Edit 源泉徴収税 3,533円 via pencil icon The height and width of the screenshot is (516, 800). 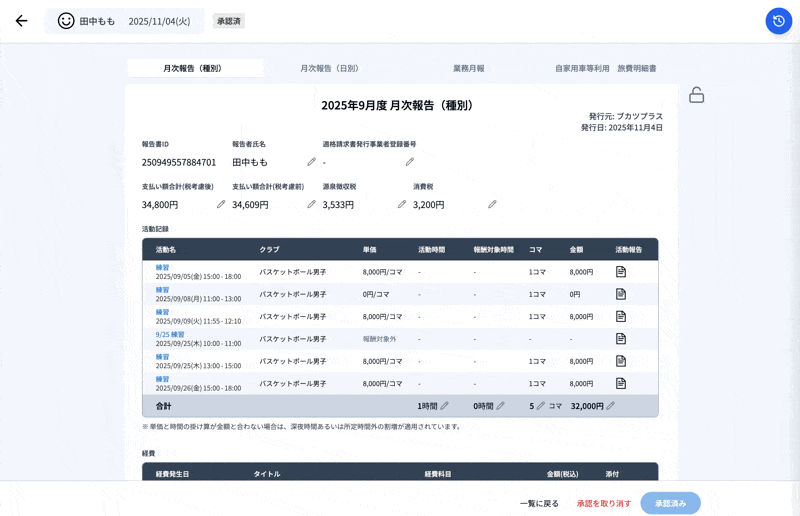(x=402, y=204)
